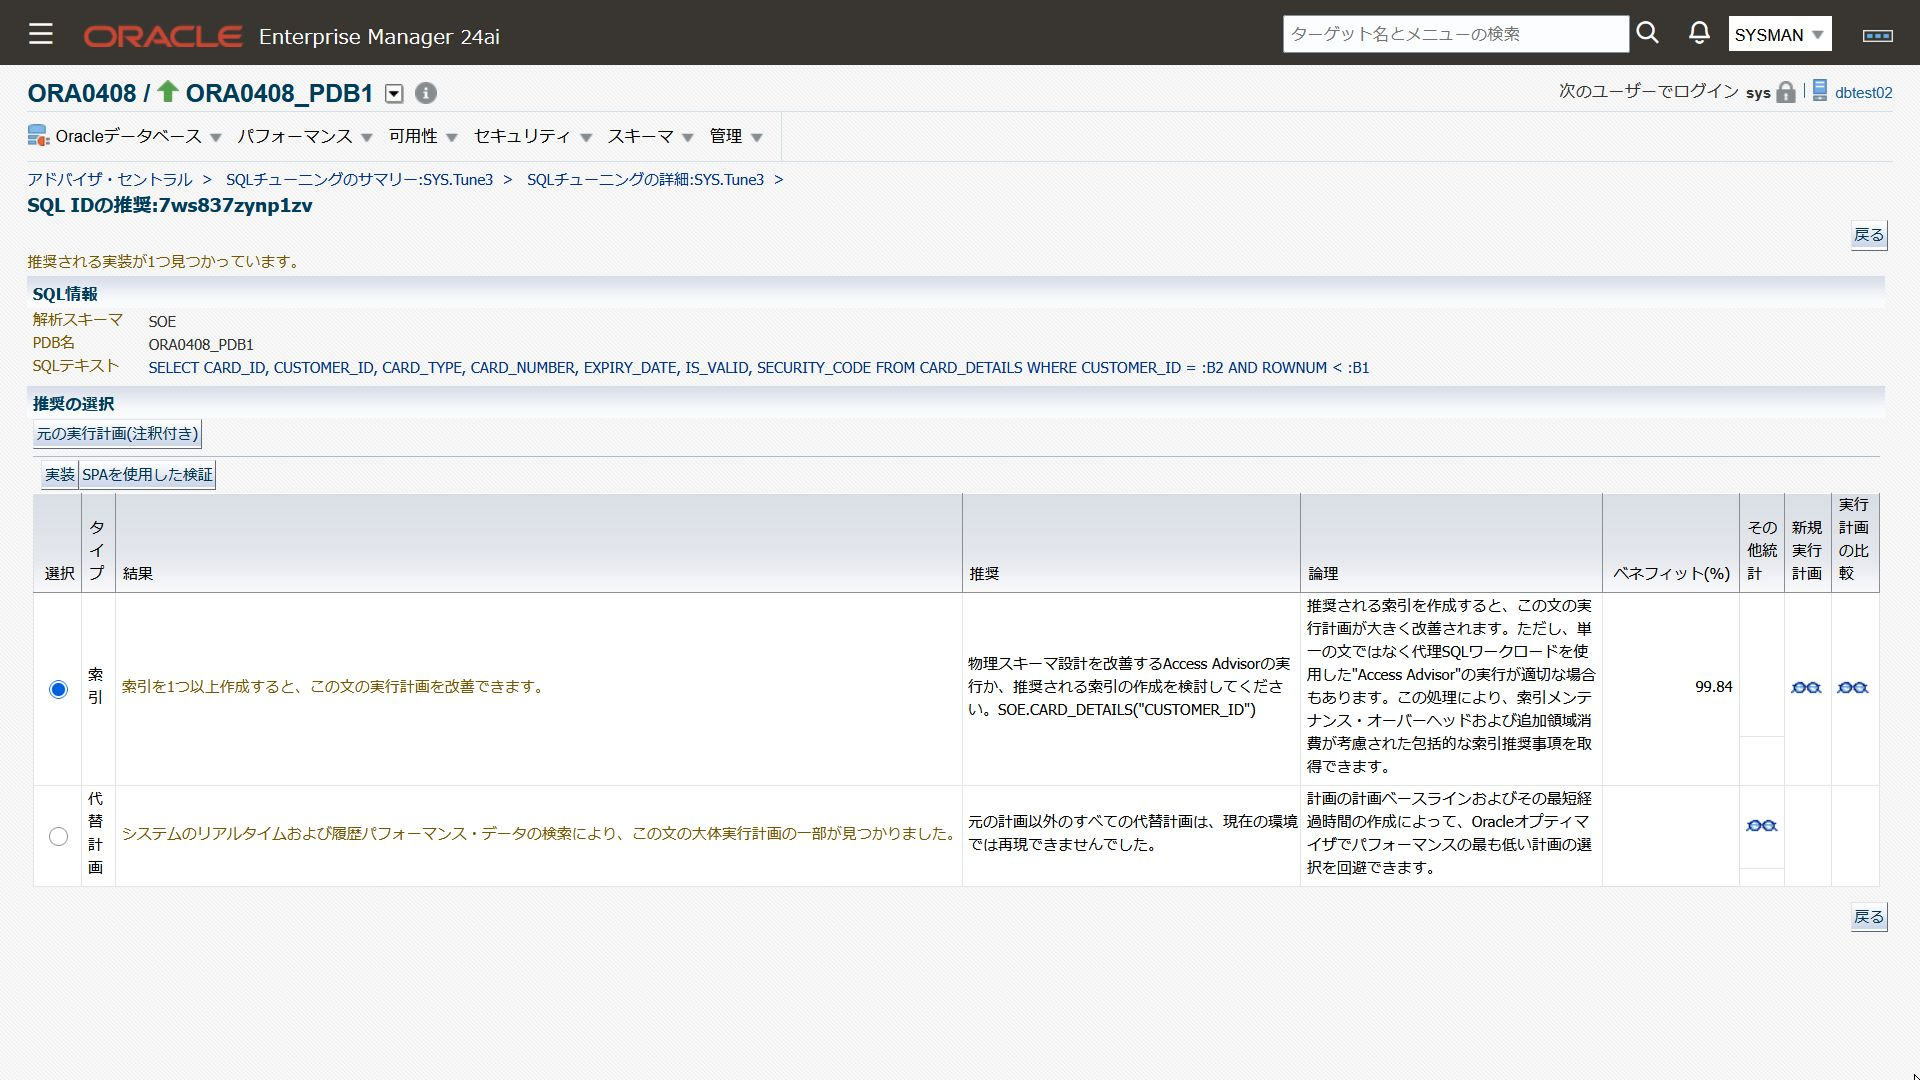Image resolution: width=1920 pixels, height=1080 pixels.
Task: Open the execution plan comparison glasses icon
Action: click(x=1852, y=687)
